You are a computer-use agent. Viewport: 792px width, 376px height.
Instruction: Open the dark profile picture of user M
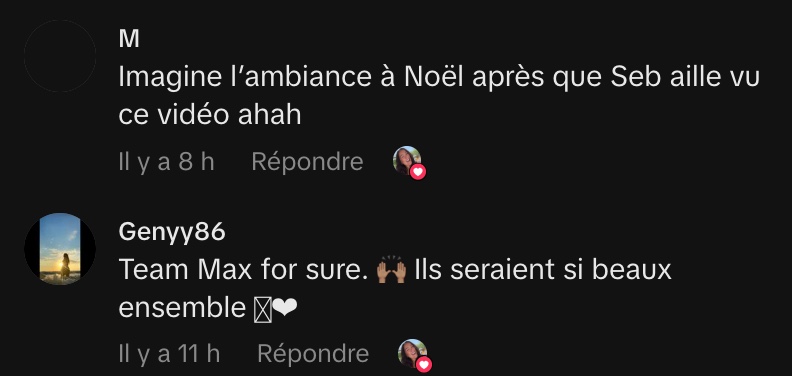[x=60, y=56]
